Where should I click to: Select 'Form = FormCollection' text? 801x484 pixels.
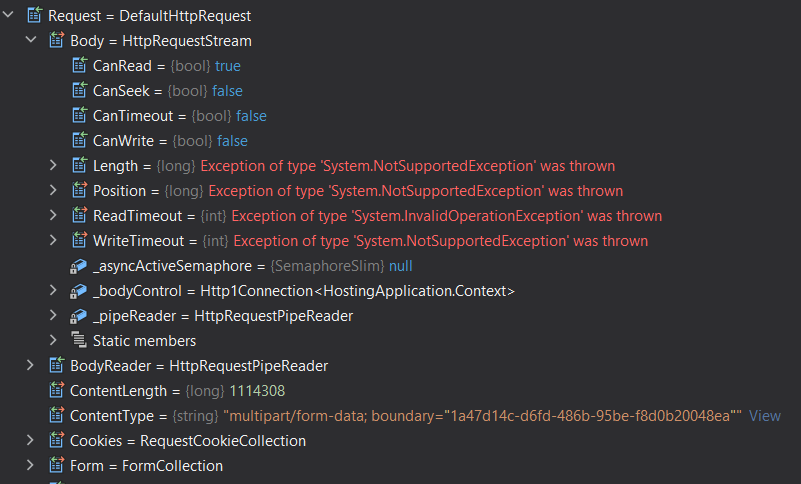pyautogui.click(x=147, y=466)
